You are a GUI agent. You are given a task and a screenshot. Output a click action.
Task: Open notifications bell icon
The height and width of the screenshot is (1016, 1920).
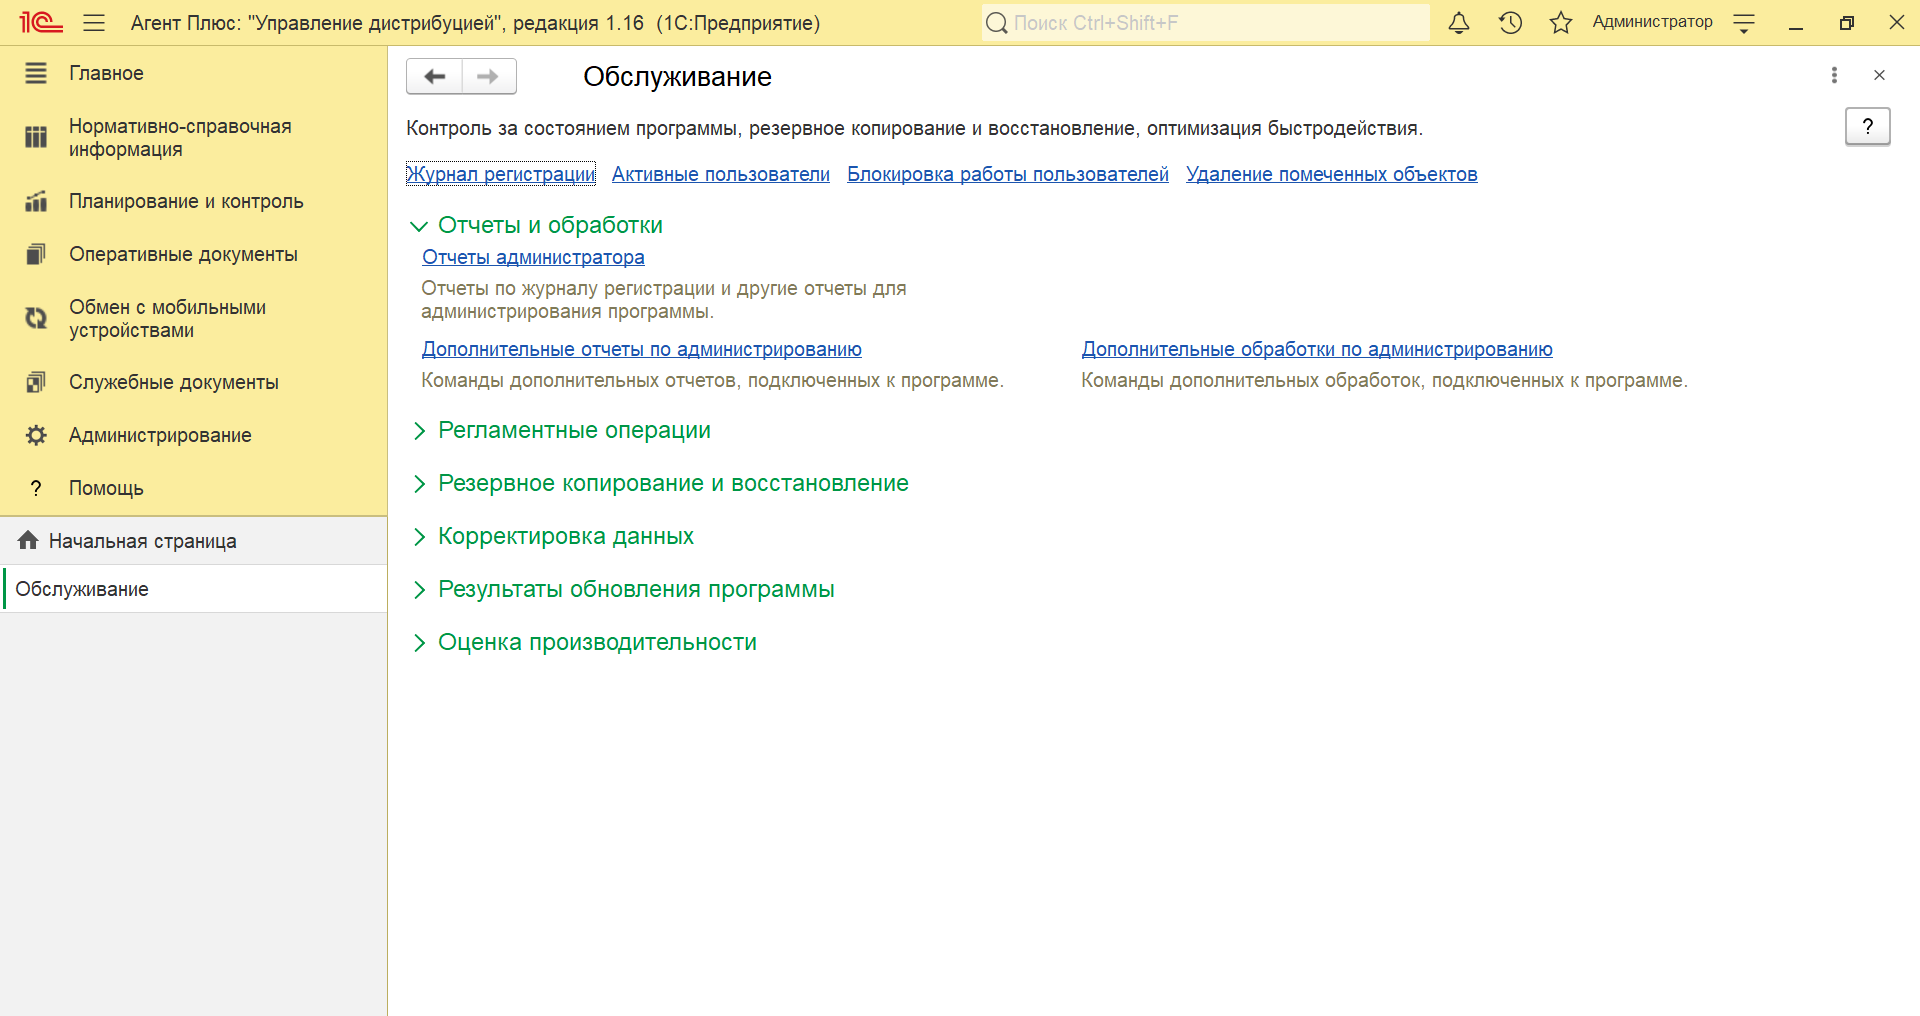[x=1459, y=23]
